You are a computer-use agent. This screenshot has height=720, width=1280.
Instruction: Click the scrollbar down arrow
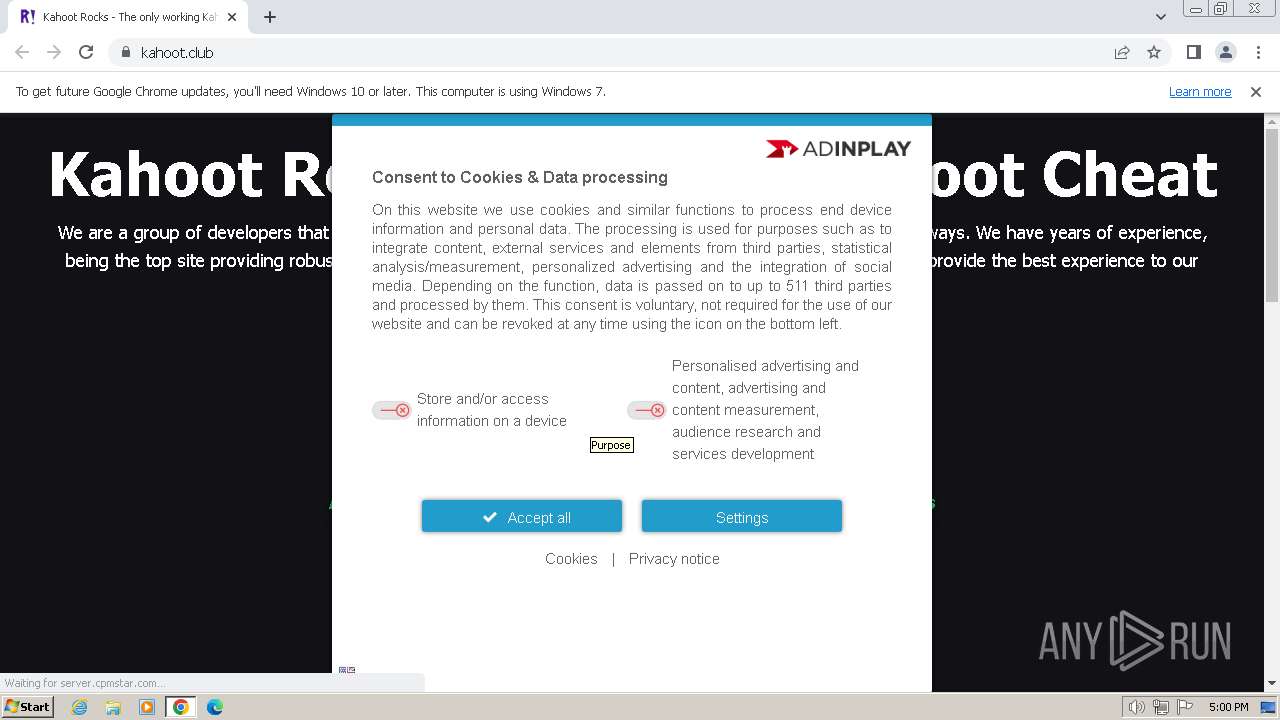pyautogui.click(x=1272, y=684)
